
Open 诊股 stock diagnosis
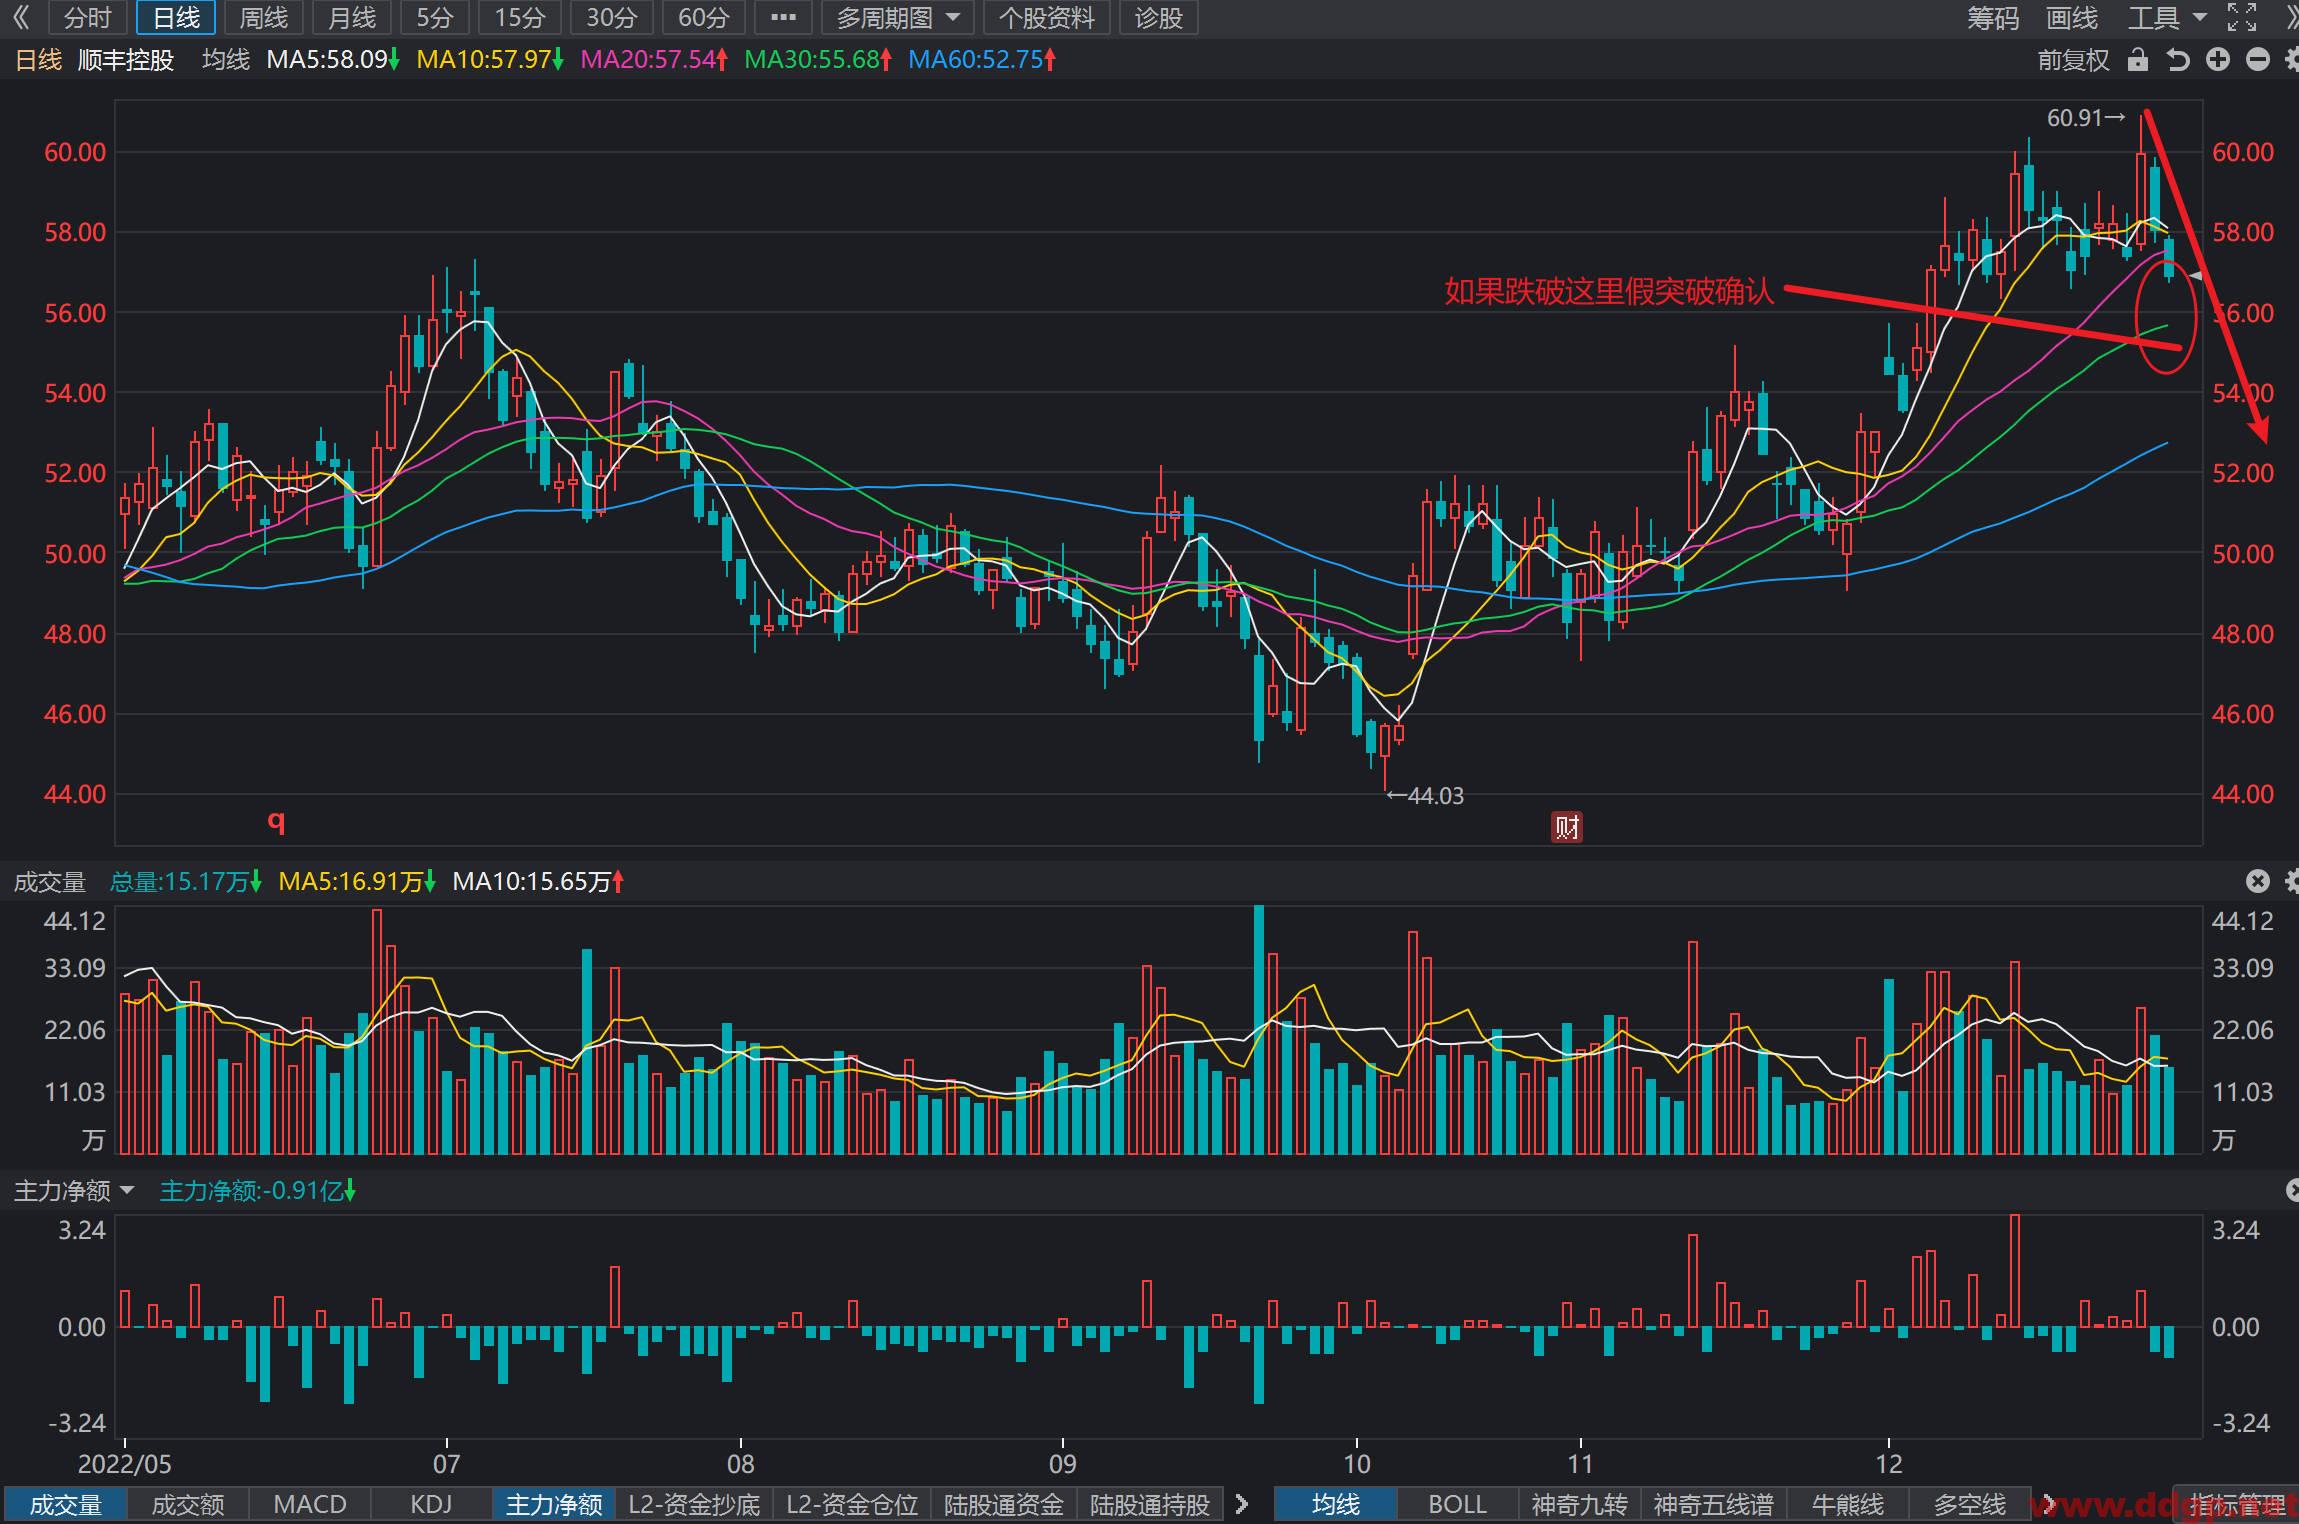tap(1159, 18)
